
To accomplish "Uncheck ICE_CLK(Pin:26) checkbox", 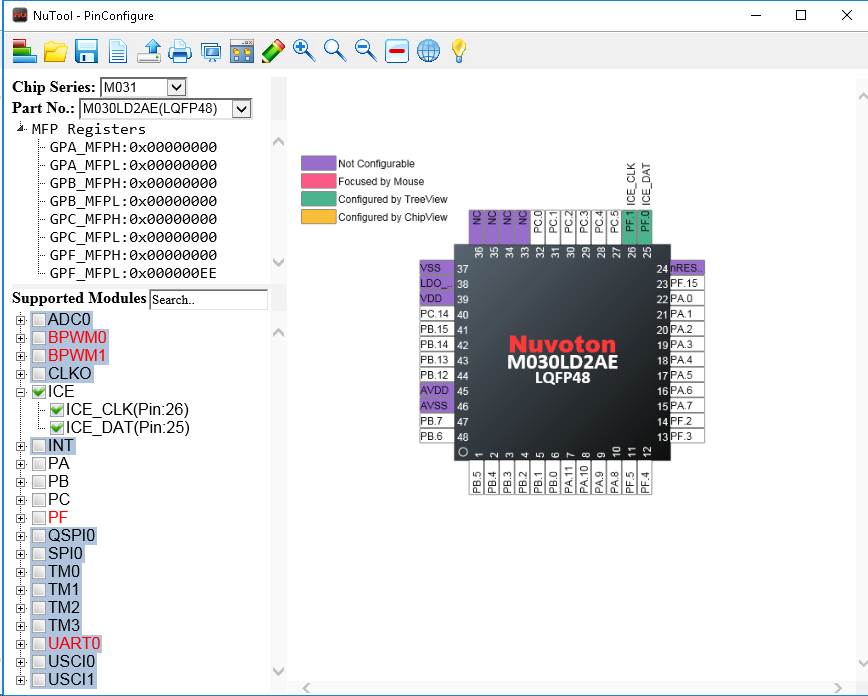I will (x=56, y=410).
